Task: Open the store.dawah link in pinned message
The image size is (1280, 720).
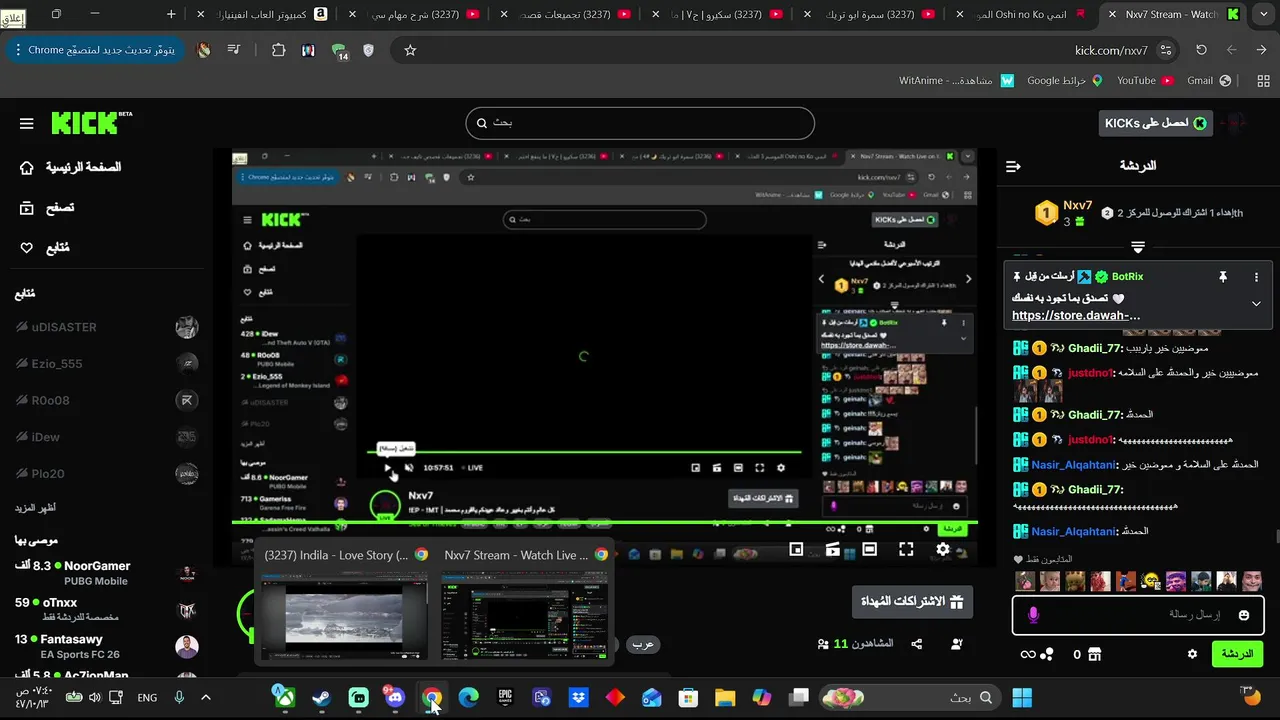Action: [1076, 315]
